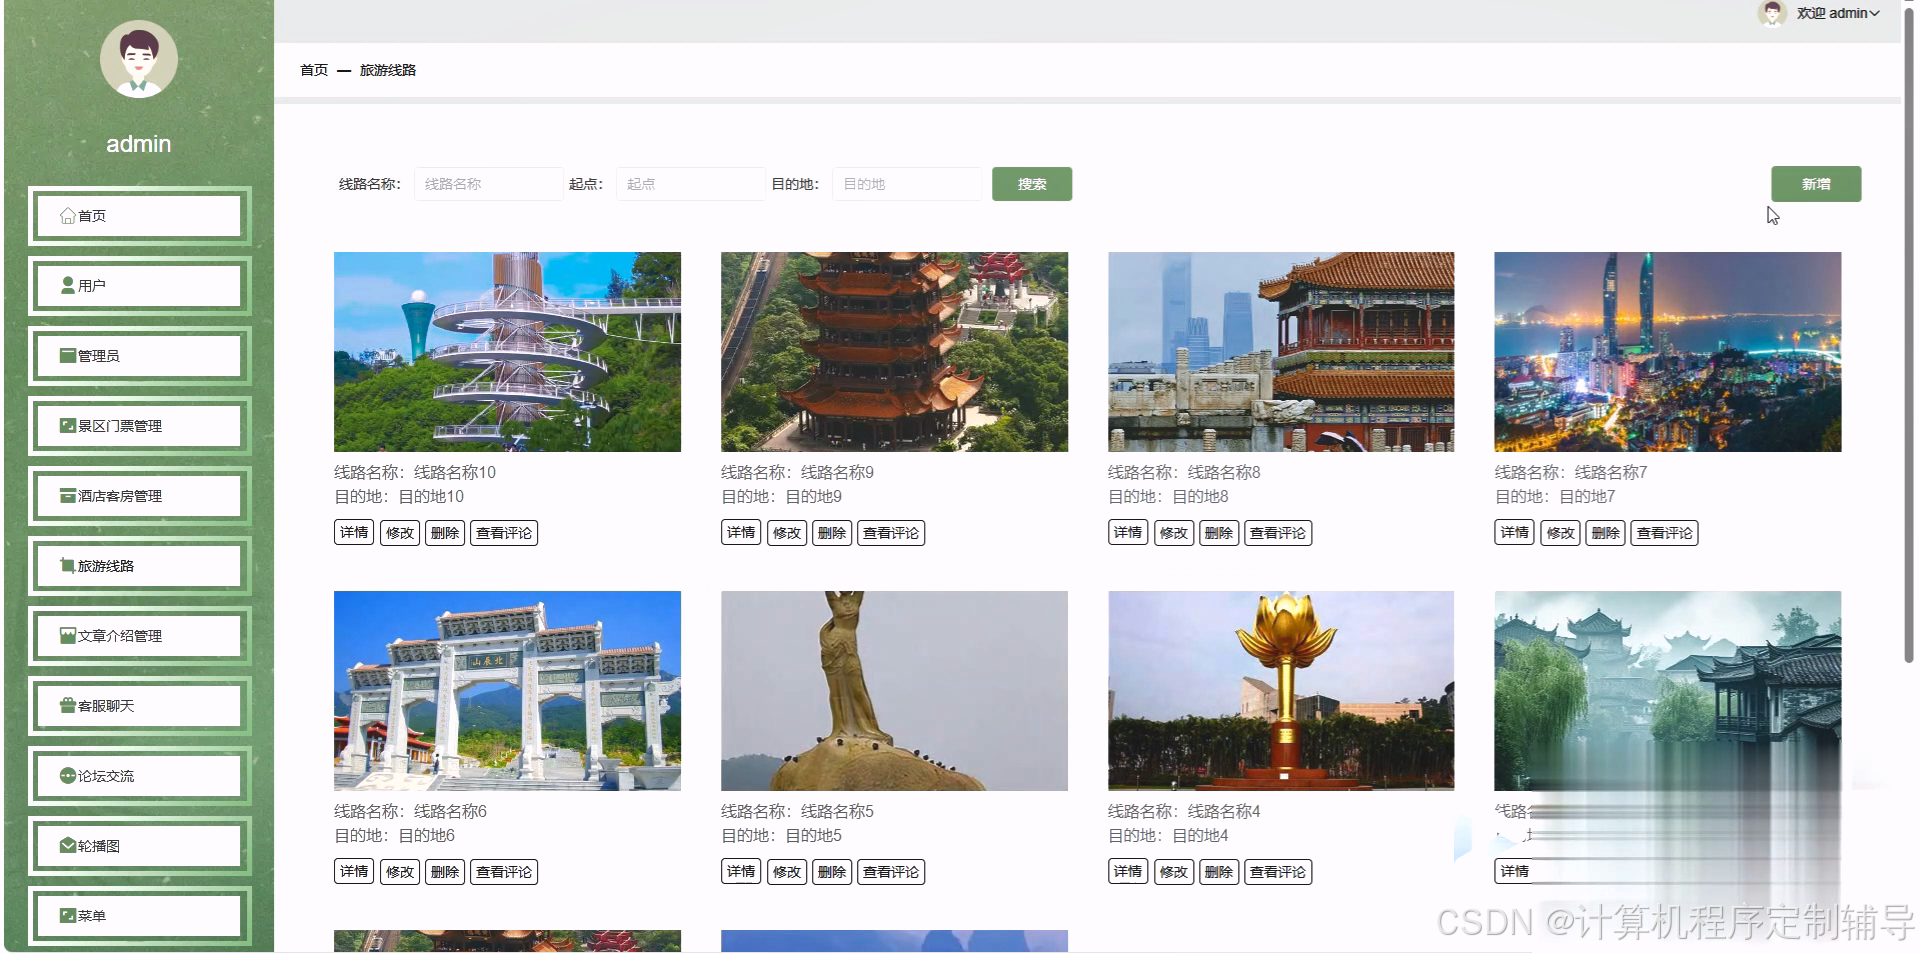The height and width of the screenshot is (954, 1920).
Task: Click the icon beside 旅游线路 in sidebar
Action: (68, 566)
